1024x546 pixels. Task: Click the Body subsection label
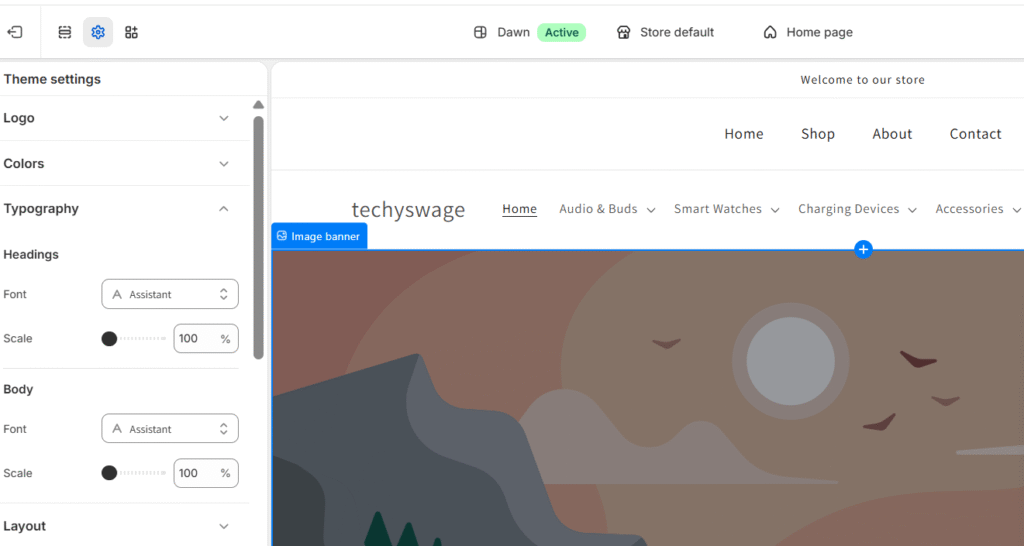(18, 389)
